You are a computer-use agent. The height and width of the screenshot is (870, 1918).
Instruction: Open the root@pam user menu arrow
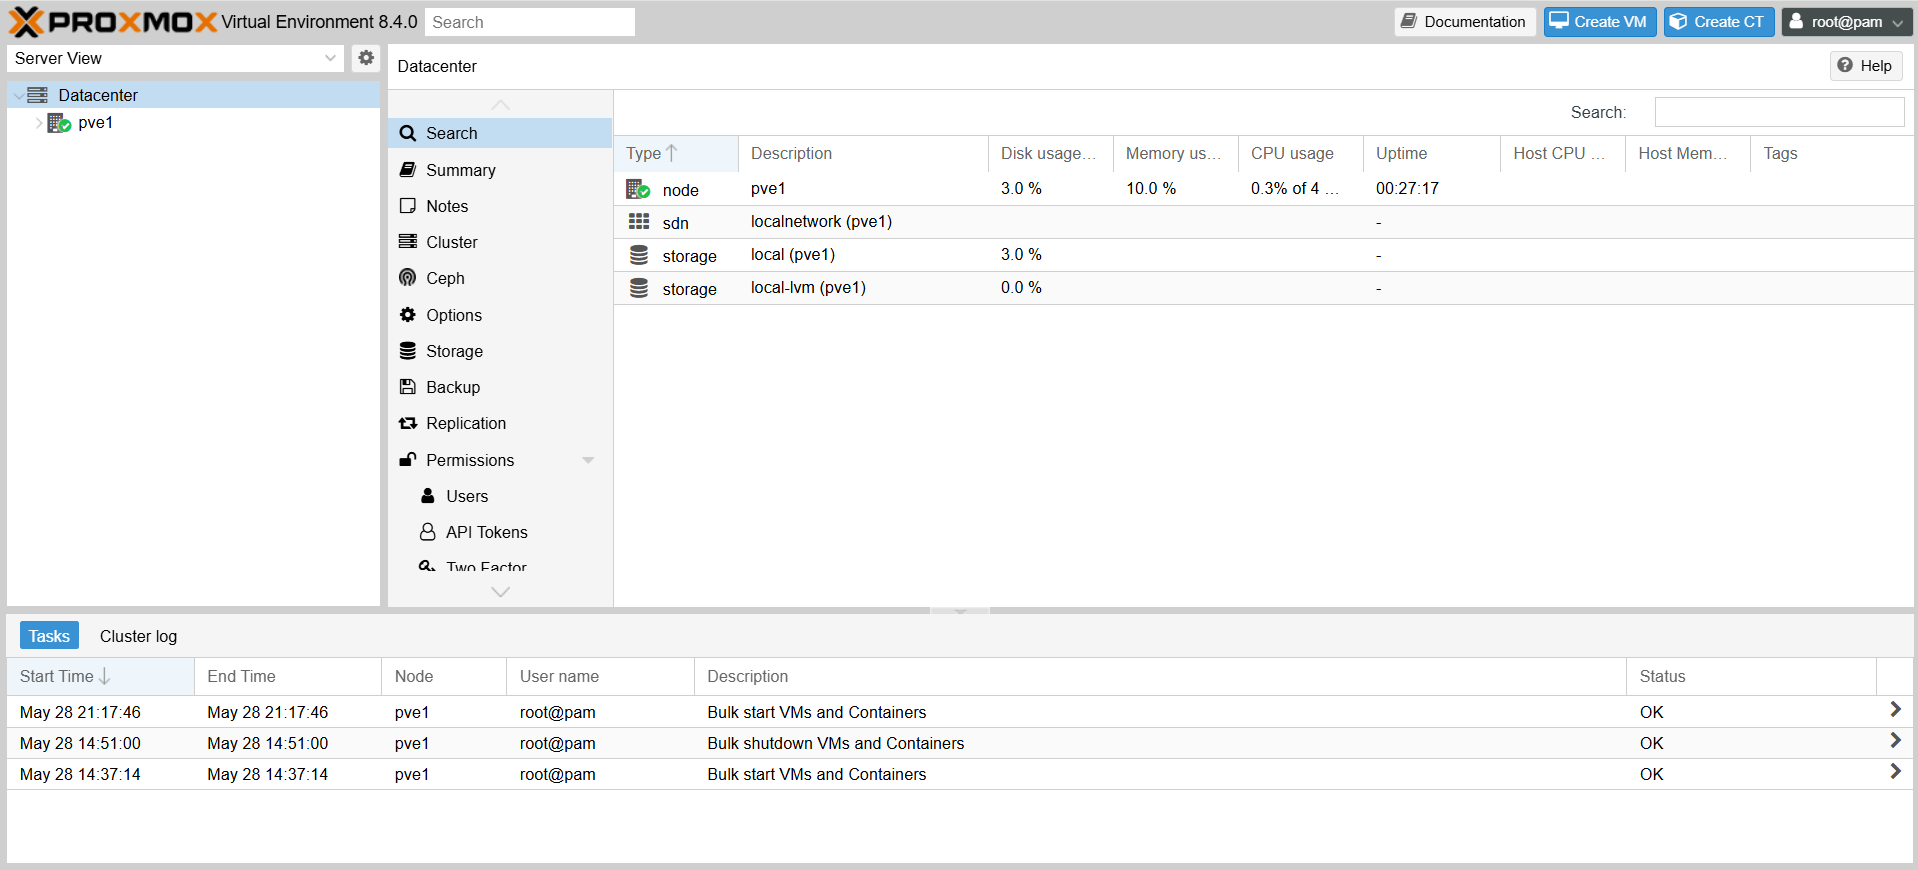click(x=1897, y=22)
